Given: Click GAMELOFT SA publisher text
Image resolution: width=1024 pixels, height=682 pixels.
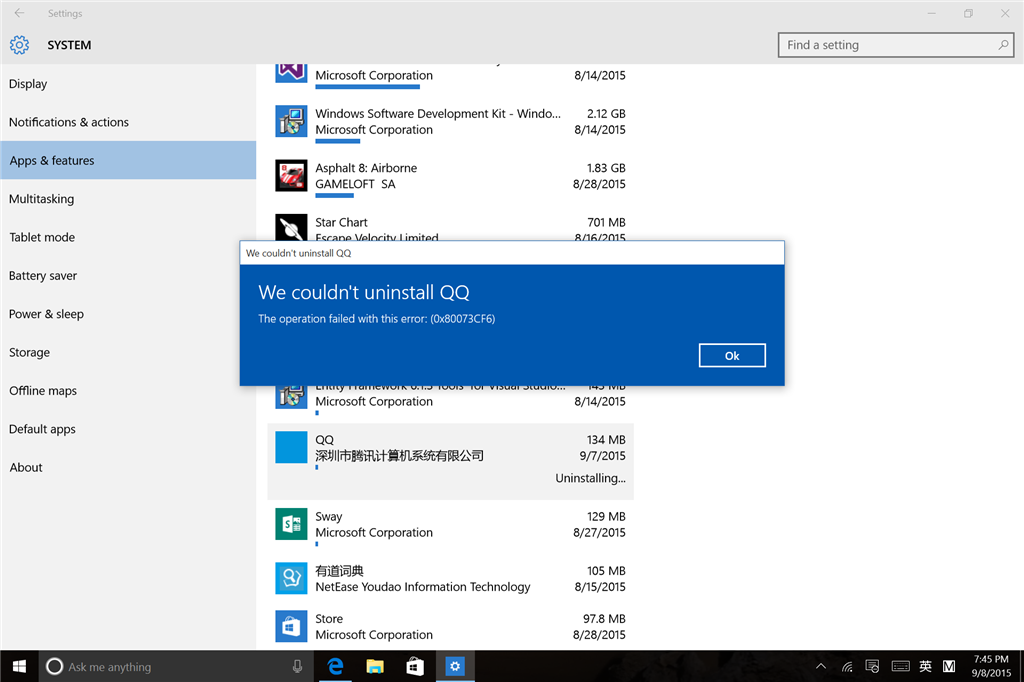Looking at the screenshot, I should (355, 184).
